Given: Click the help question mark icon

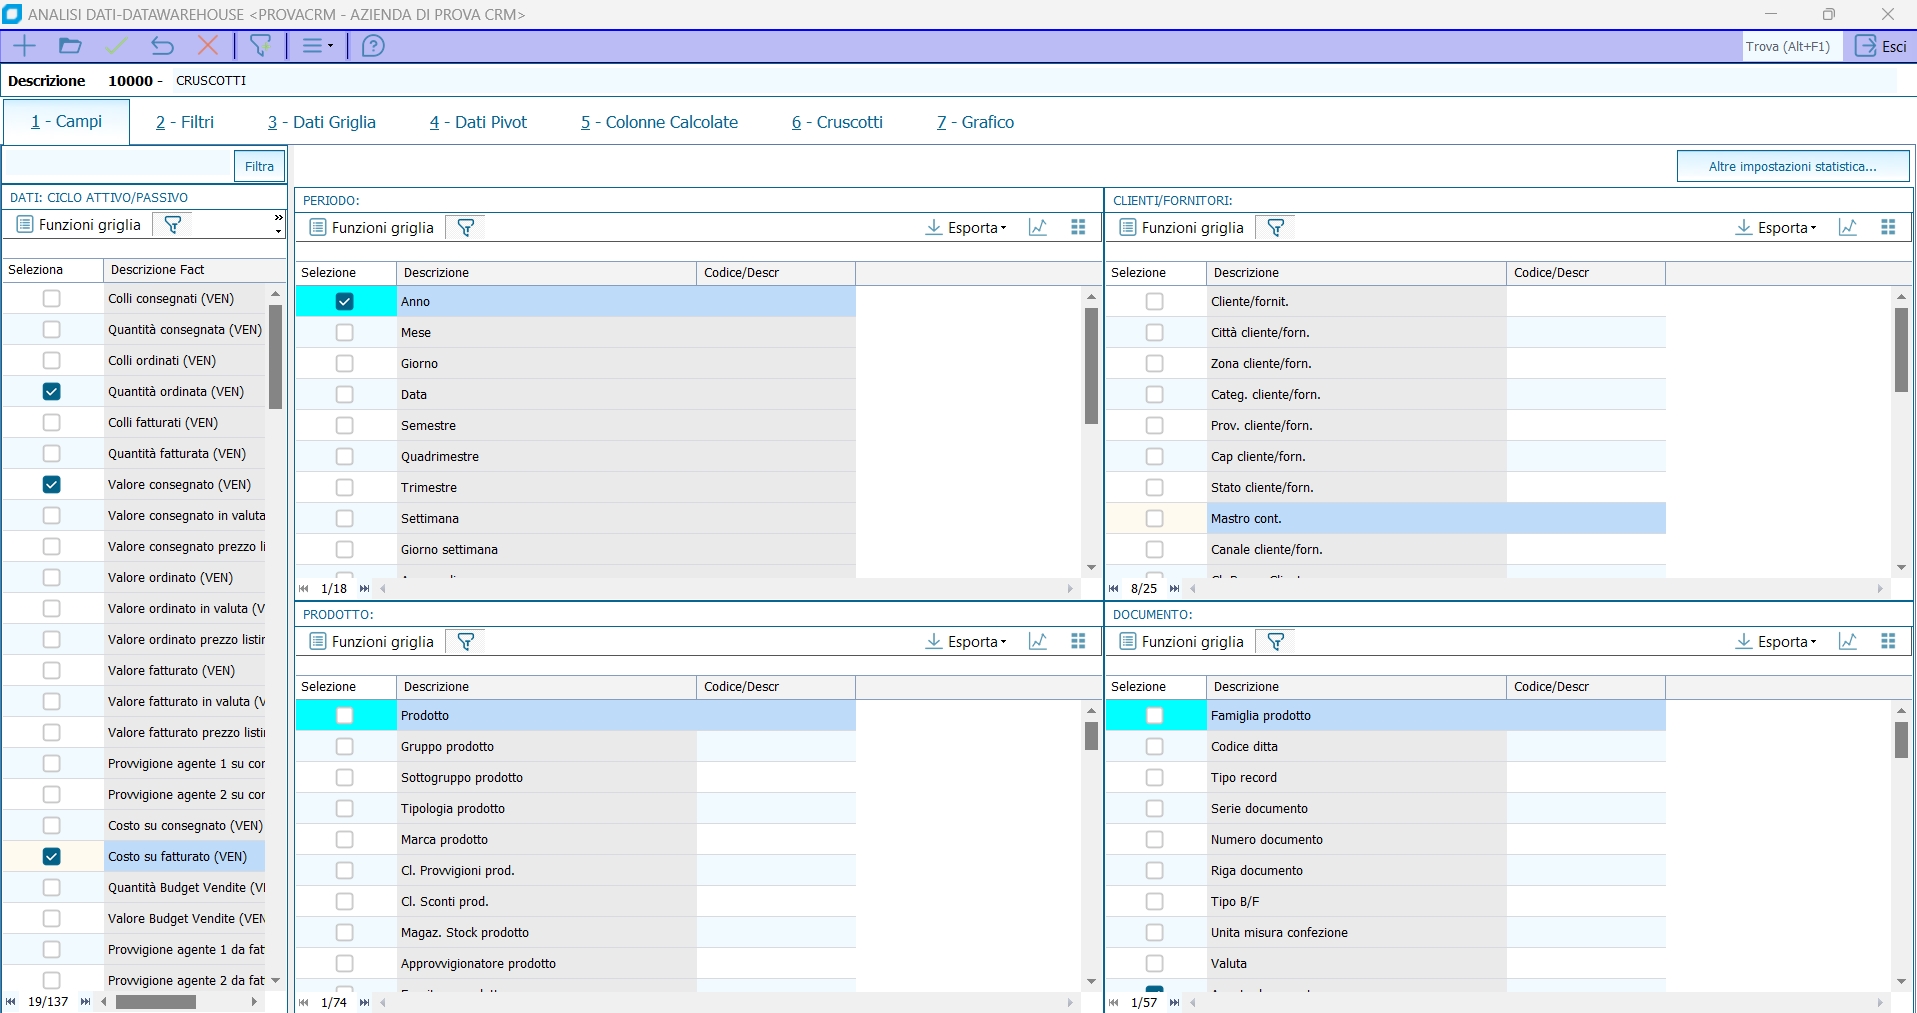Looking at the screenshot, I should [373, 46].
